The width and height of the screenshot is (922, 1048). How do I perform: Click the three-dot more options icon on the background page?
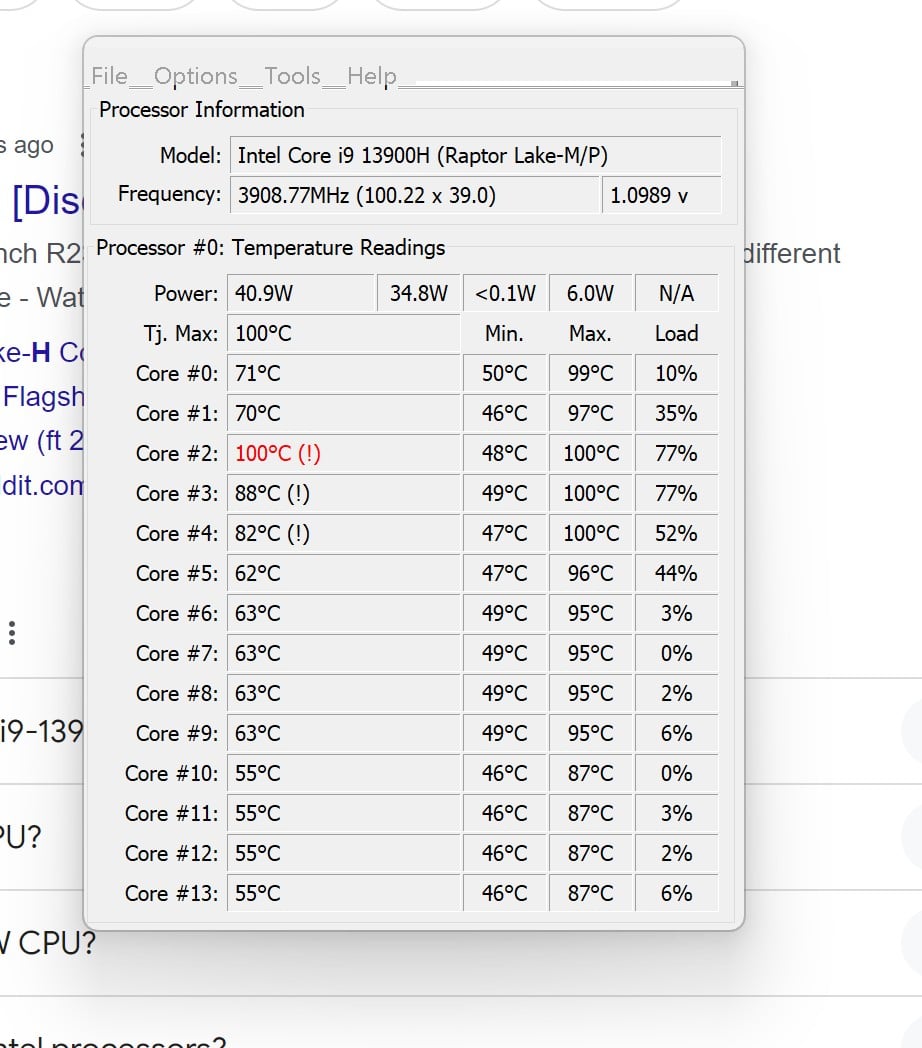pyautogui.click(x=12, y=633)
